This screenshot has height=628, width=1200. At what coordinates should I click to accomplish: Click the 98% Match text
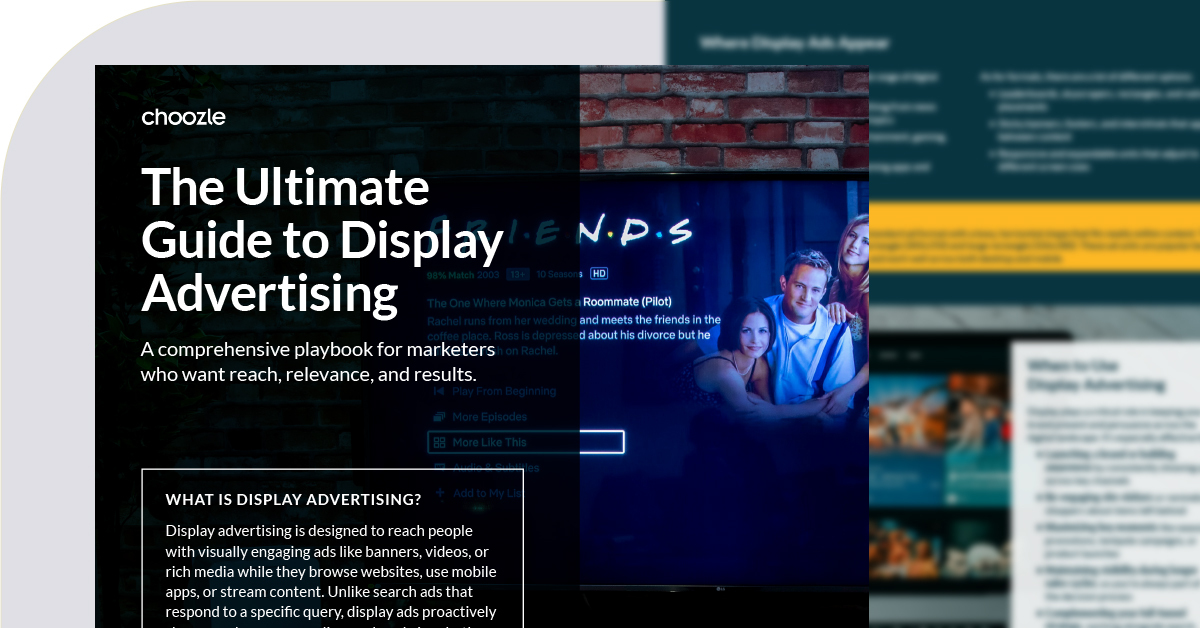[452, 273]
